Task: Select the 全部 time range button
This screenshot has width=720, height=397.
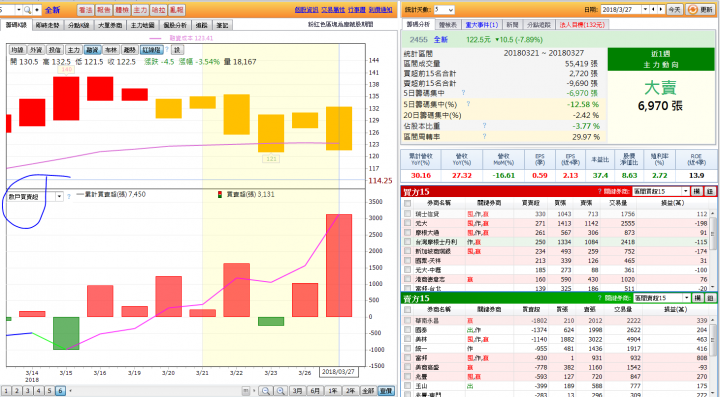Action: (368, 391)
